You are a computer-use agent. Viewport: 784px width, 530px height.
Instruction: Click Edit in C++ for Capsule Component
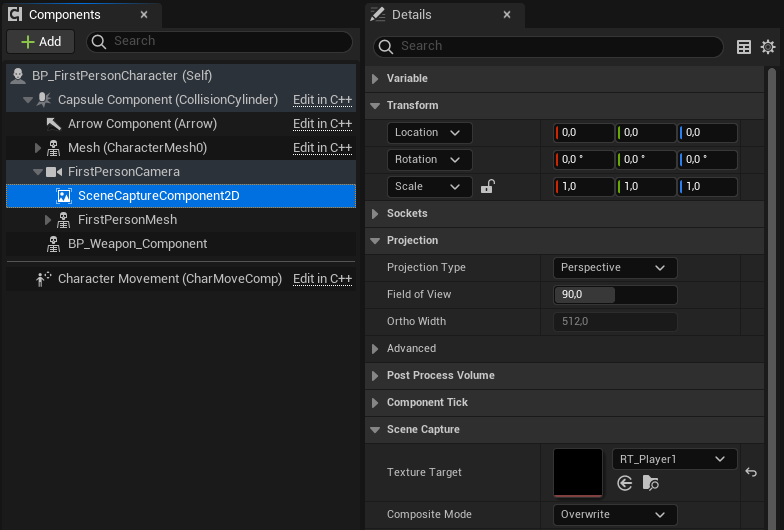322,100
